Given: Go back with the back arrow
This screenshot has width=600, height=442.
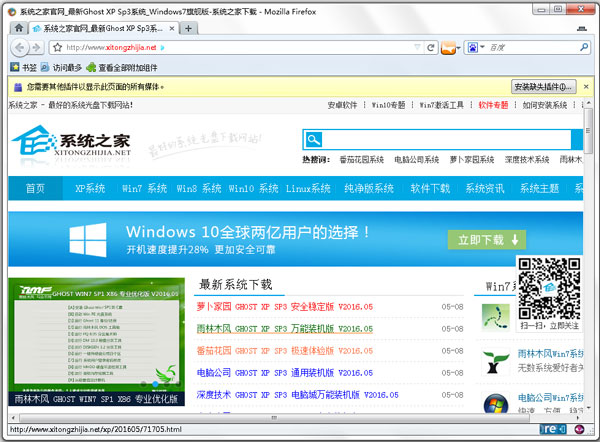Looking at the screenshot, I should click(19, 47).
